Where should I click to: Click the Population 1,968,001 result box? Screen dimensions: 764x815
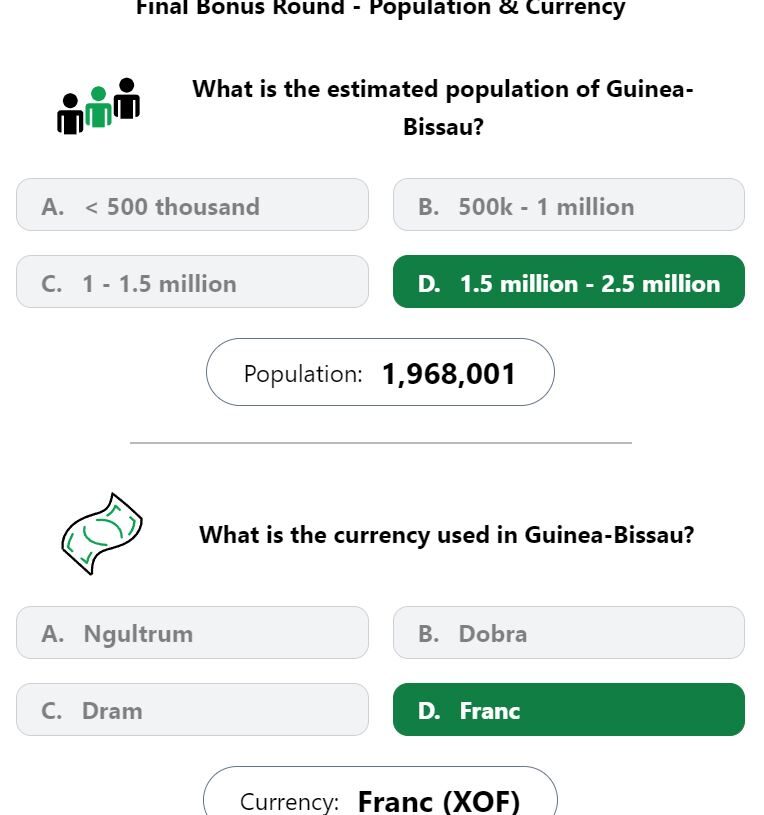click(380, 373)
